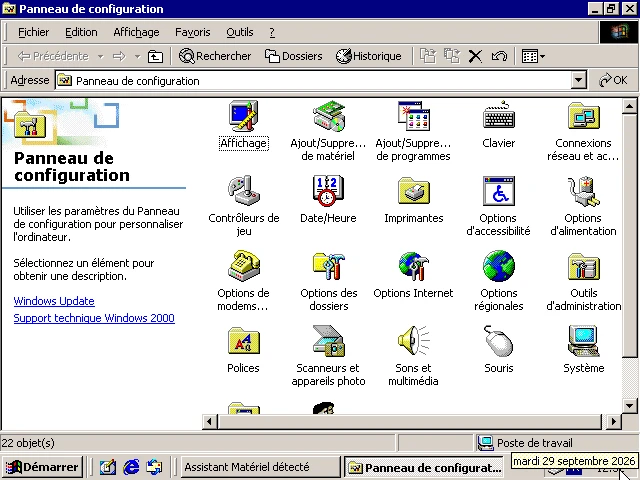The height and width of the screenshot is (480, 640).
Task: Open Connexions réseau et accès icon
Action: point(583,117)
